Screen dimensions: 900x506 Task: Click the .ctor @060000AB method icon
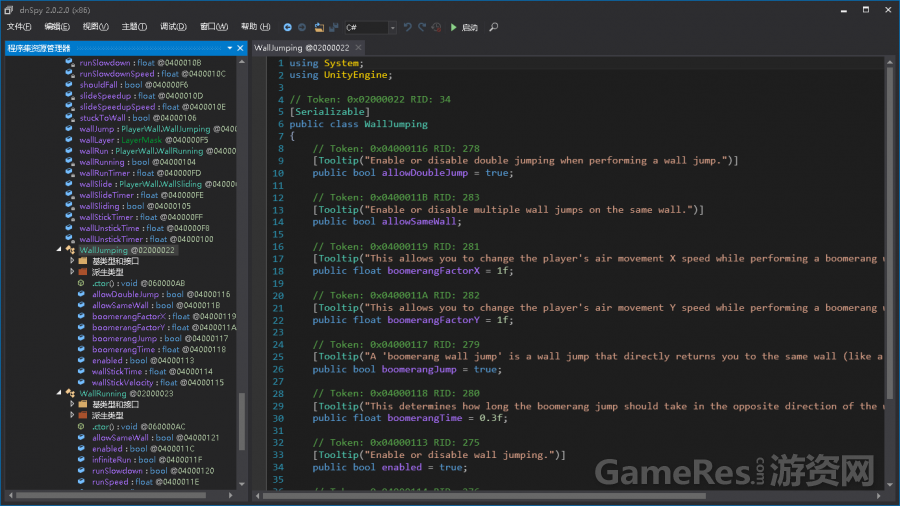(x=82, y=283)
